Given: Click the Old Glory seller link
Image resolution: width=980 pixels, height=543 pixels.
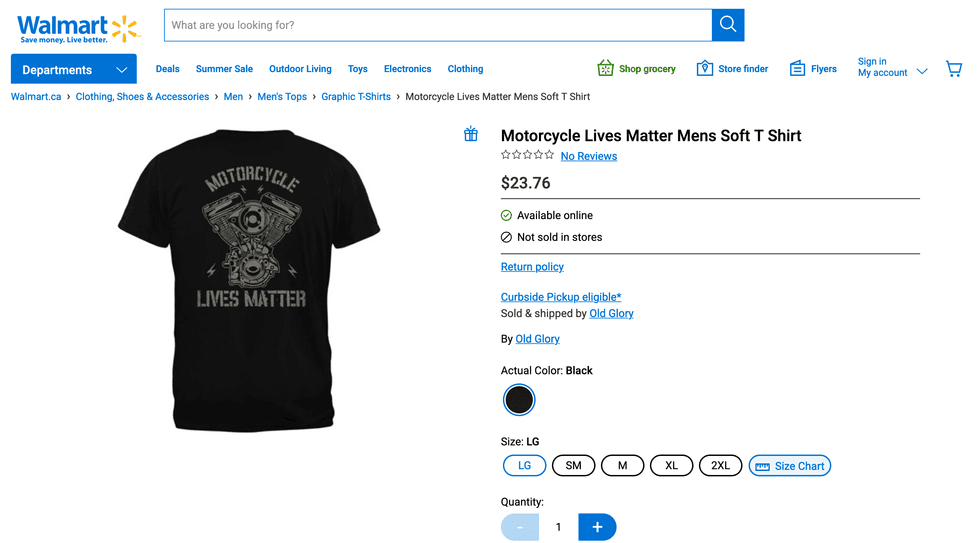Looking at the screenshot, I should click(x=611, y=313).
